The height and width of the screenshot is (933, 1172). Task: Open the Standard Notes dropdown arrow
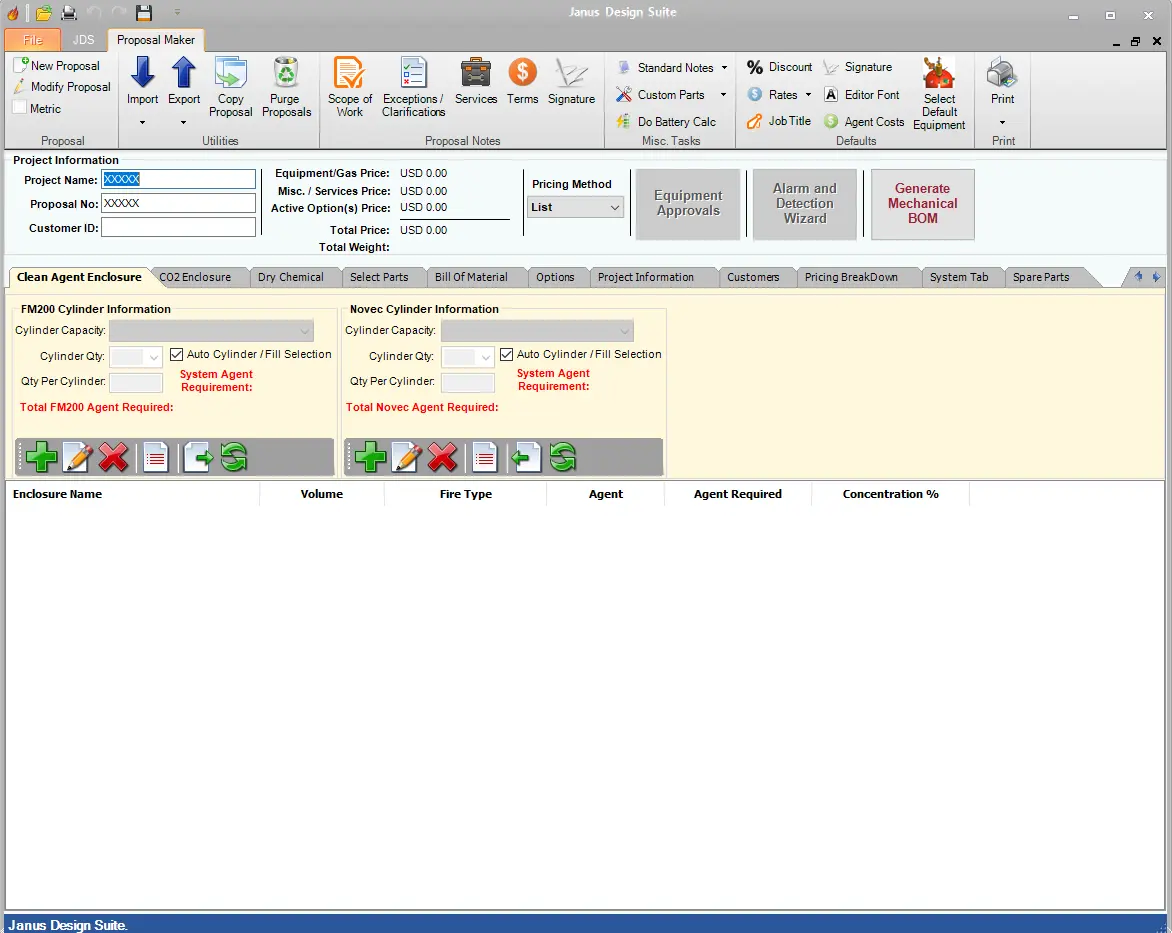pos(724,68)
